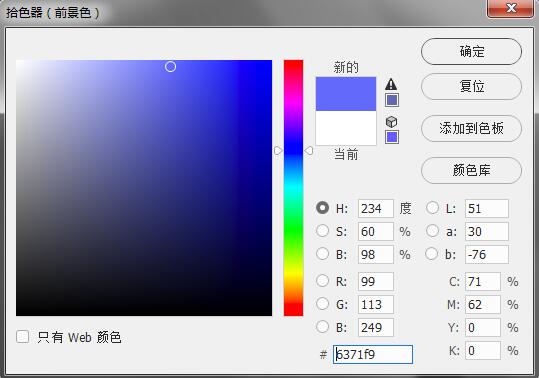This screenshot has height=378, width=539.
Task: Click the dialog title 拾色器（前景色）
Action: 53,13
